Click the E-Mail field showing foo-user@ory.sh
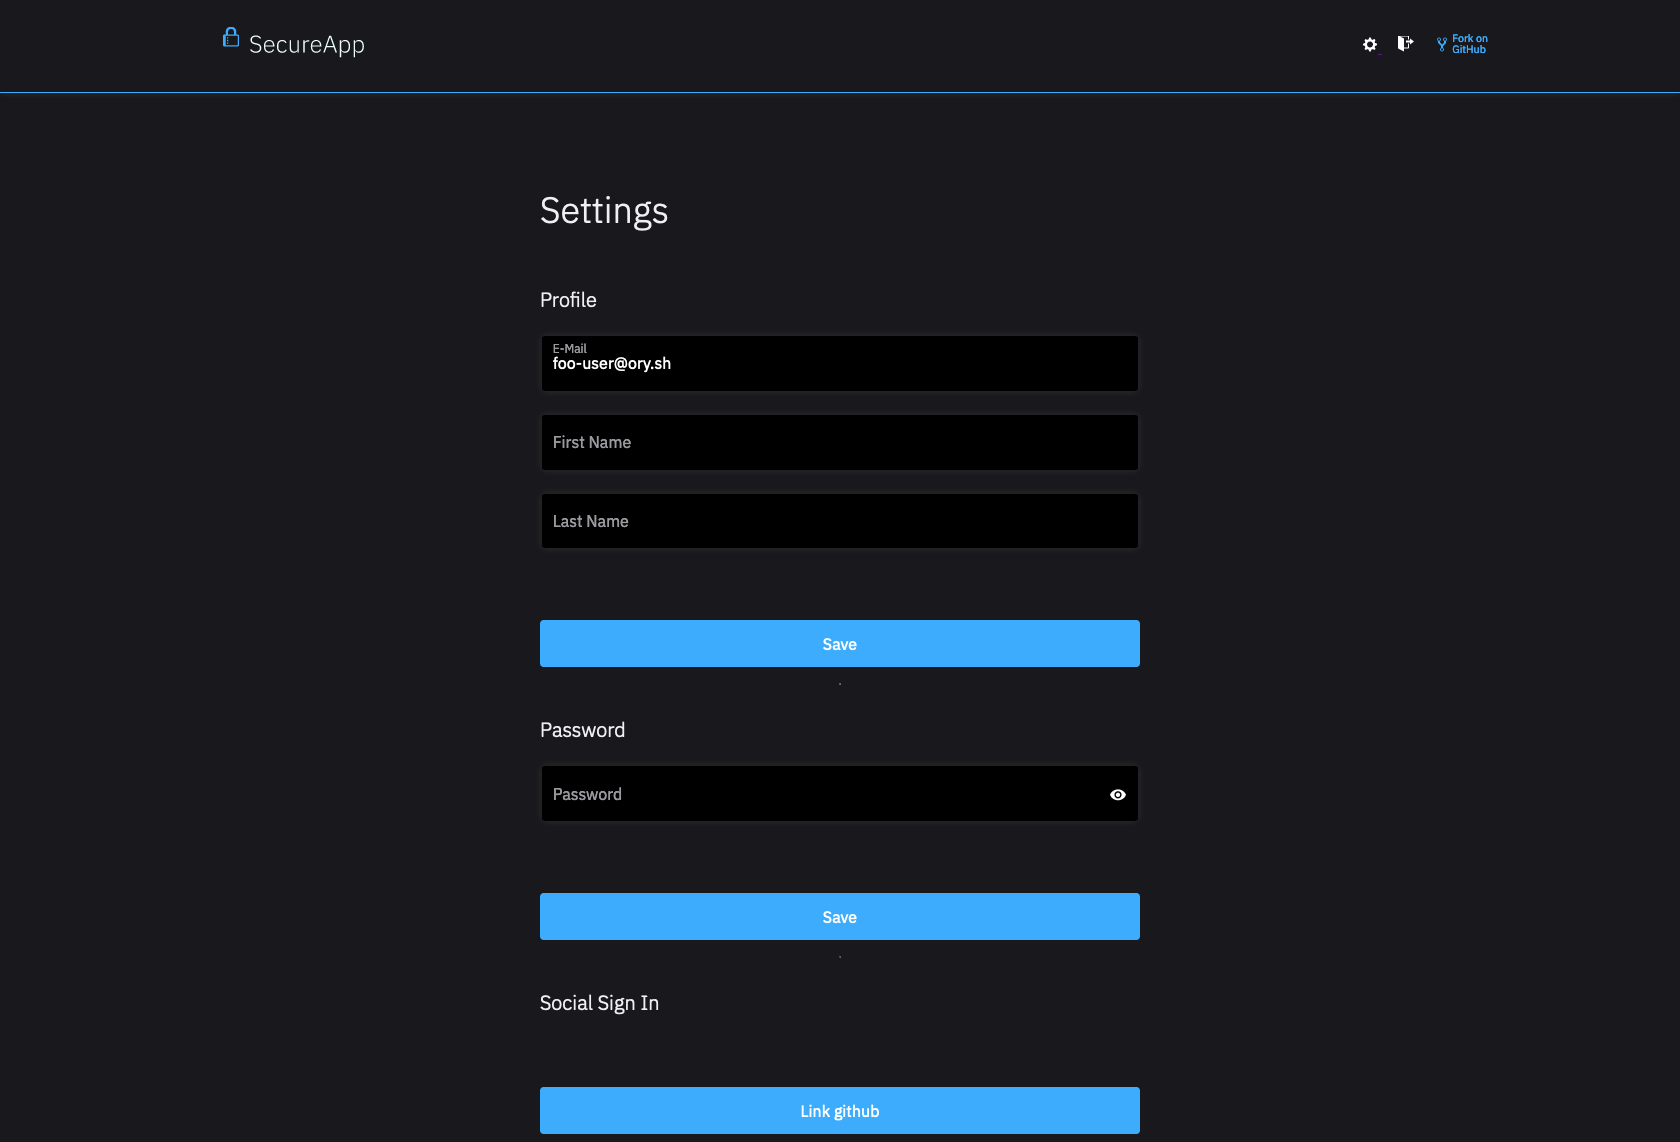The height and width of the screenshot is (1142, 1680). pyautogui.click(x=839, y=363)
